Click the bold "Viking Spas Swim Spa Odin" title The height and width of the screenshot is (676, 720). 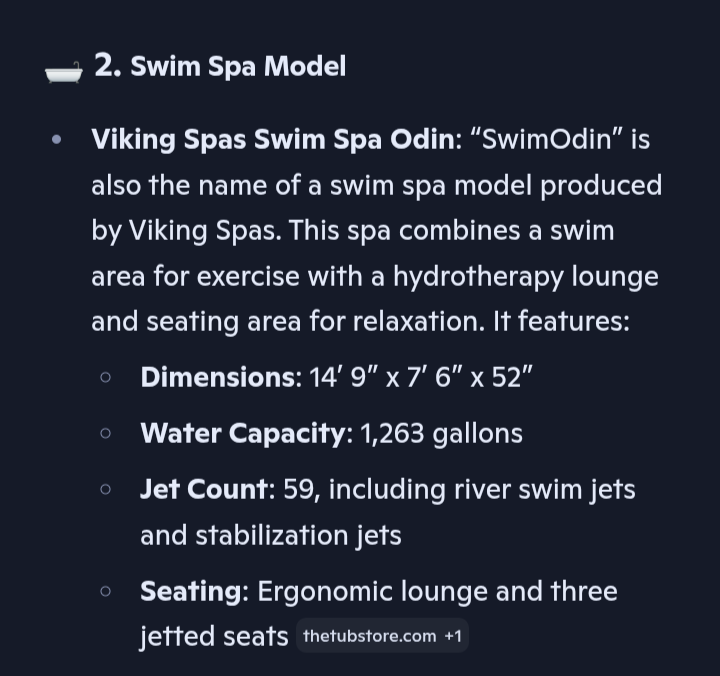(272, 139)
